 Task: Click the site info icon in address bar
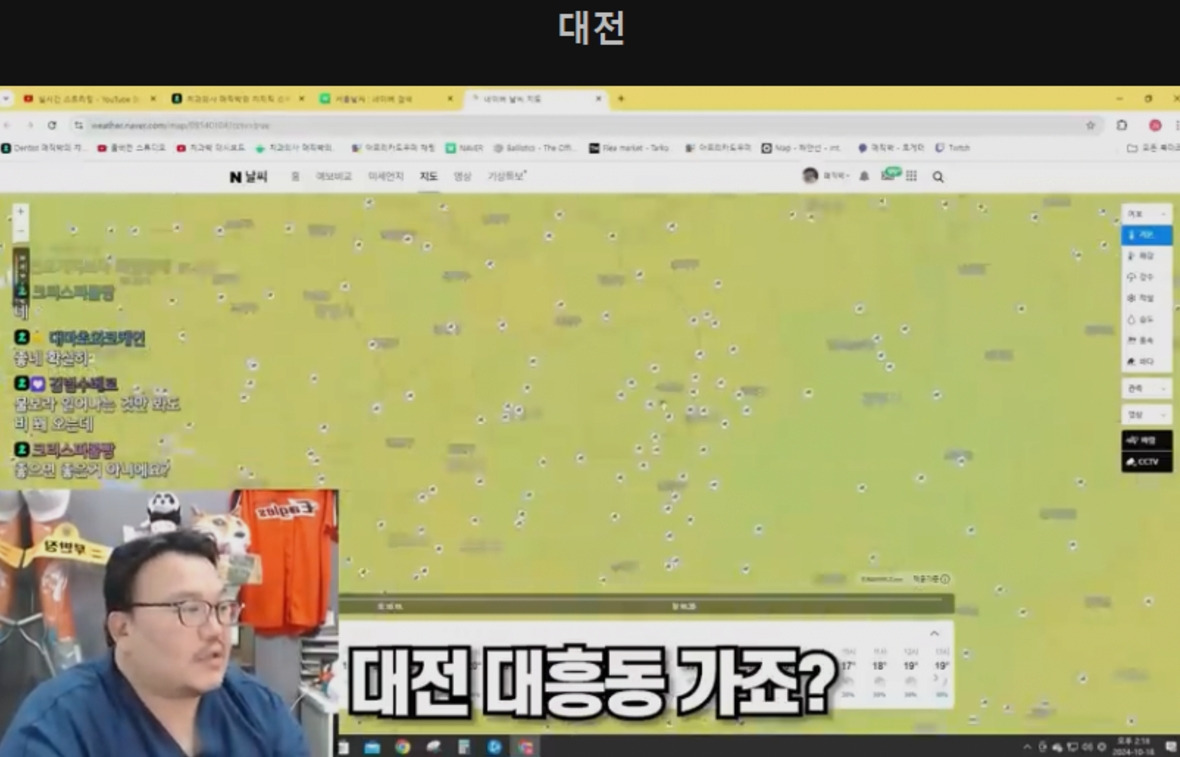tap(78, 125)
